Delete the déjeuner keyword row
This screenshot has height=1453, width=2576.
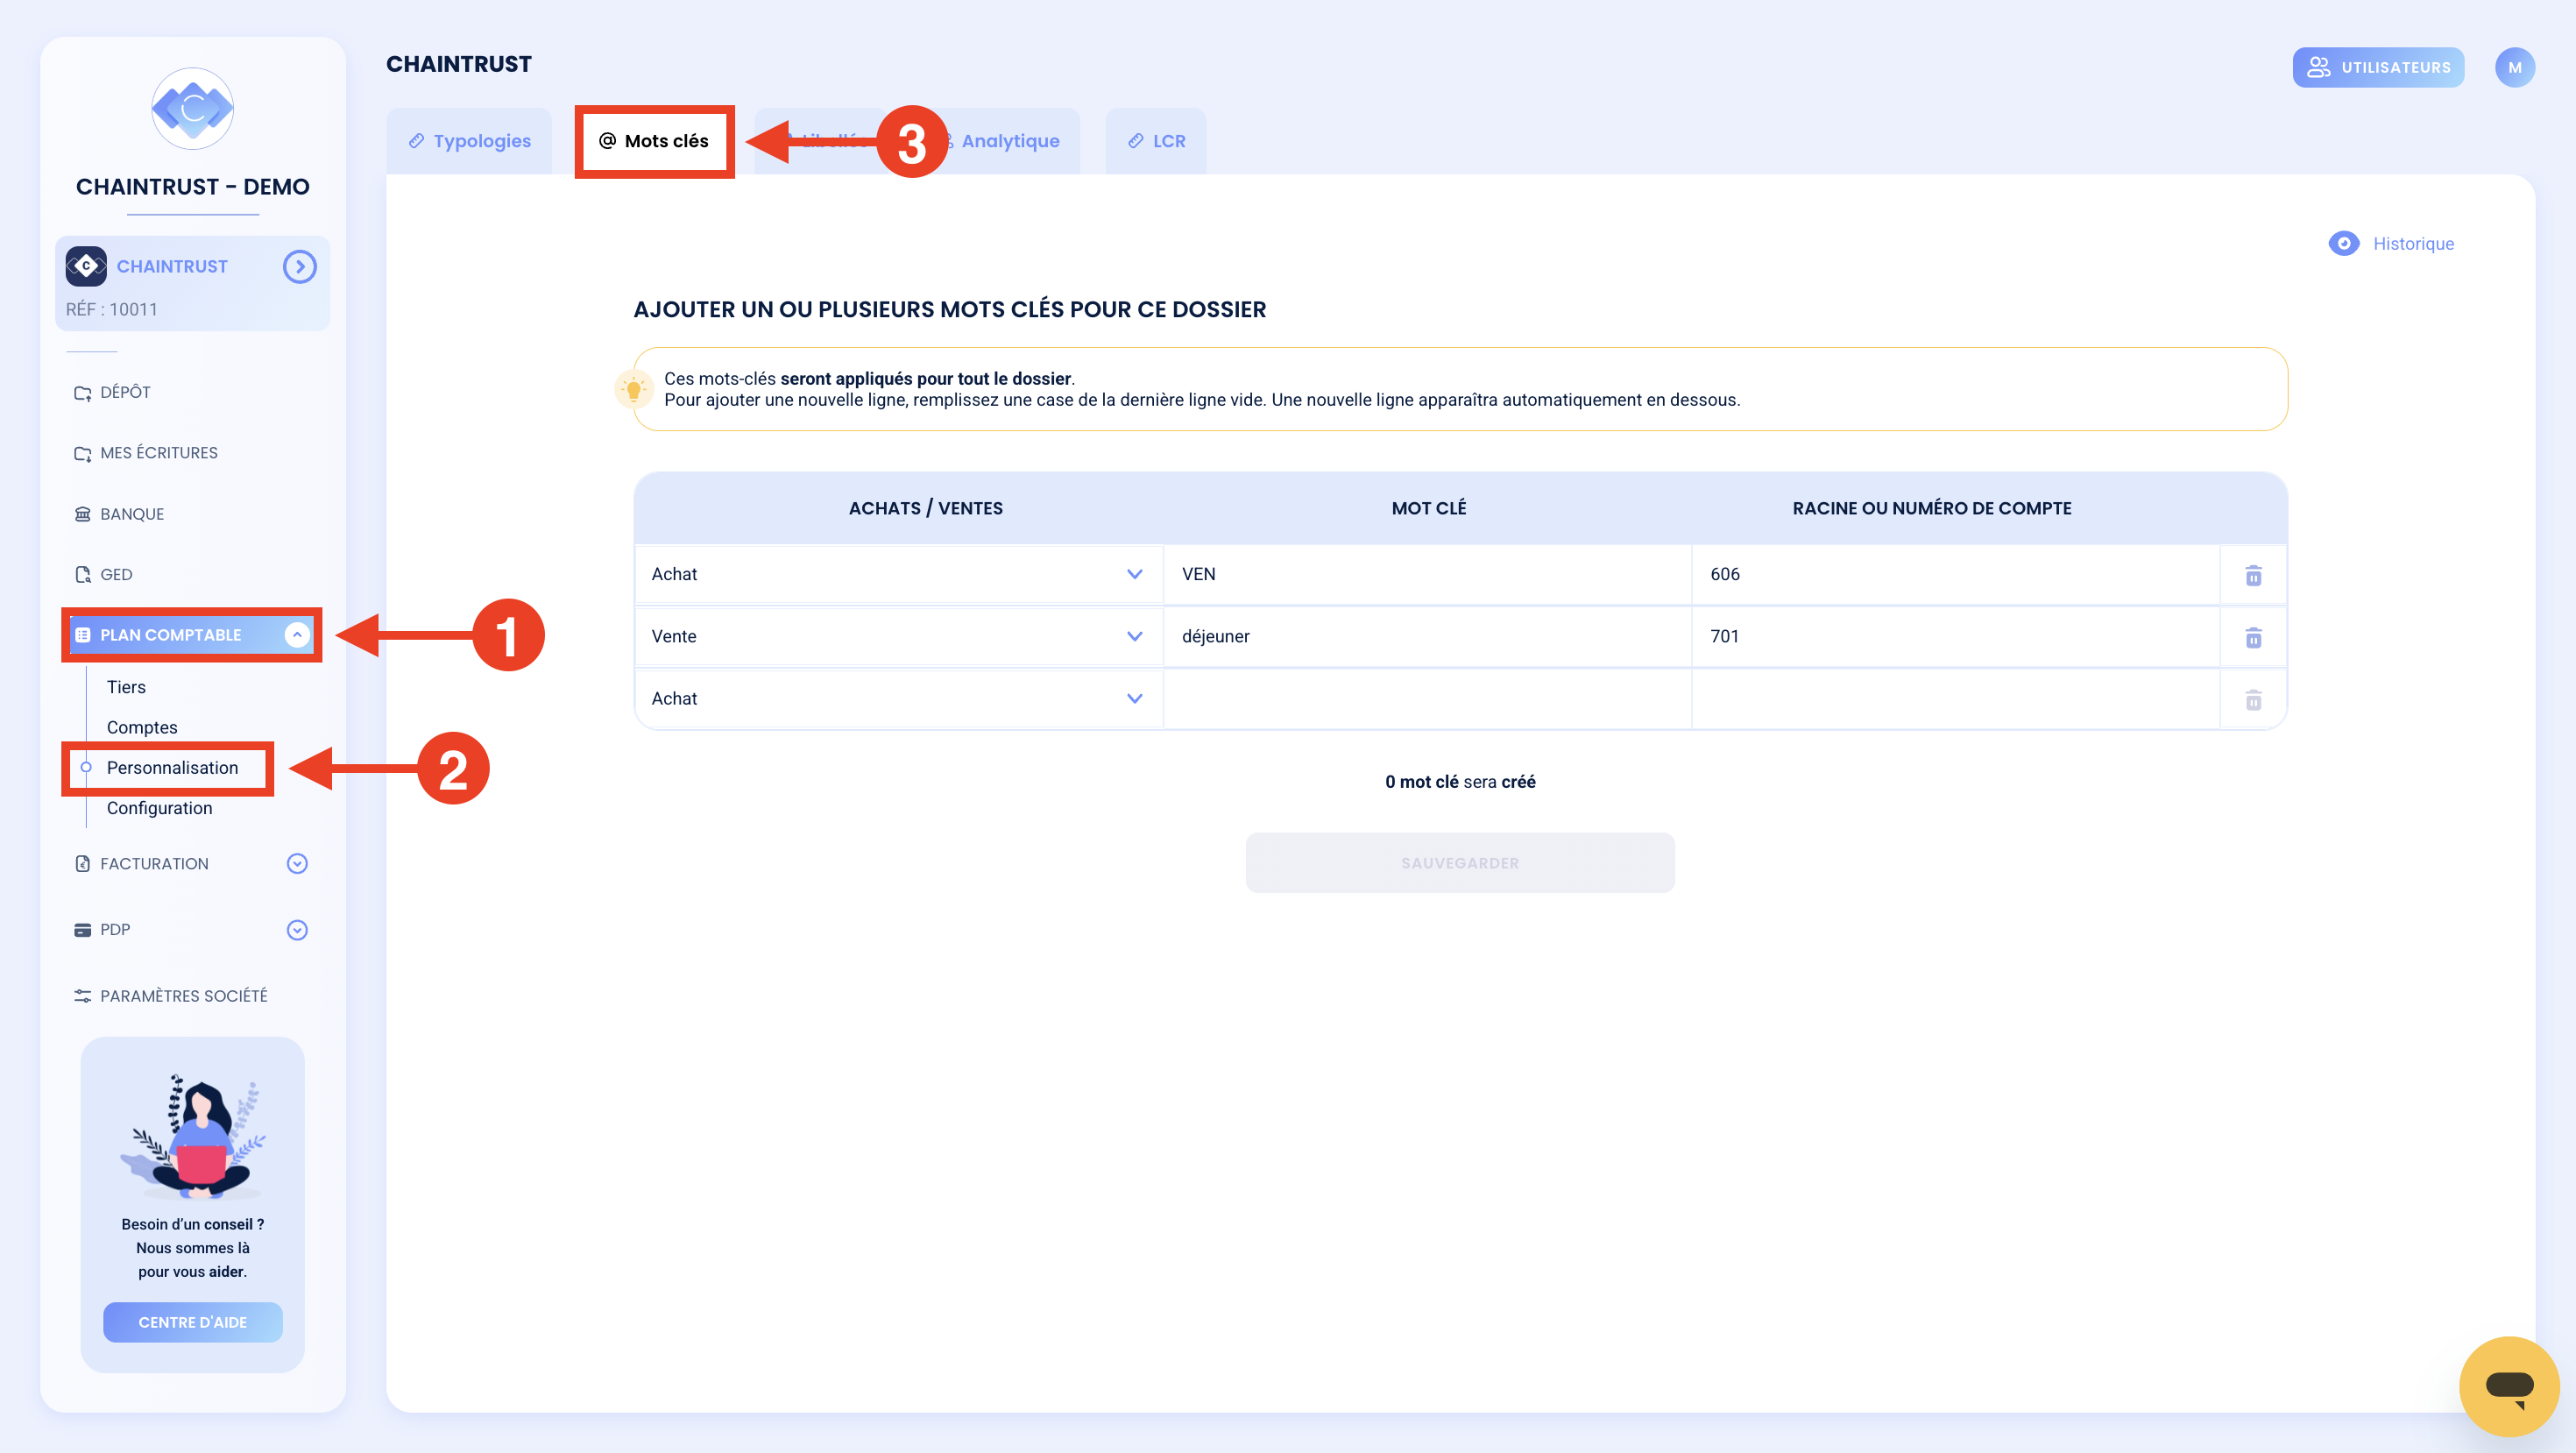click(x=2253, y=638)
